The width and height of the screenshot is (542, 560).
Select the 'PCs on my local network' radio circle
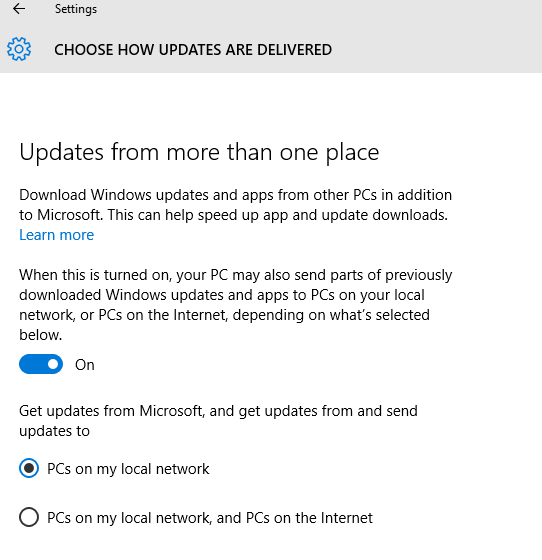[29, 468]
